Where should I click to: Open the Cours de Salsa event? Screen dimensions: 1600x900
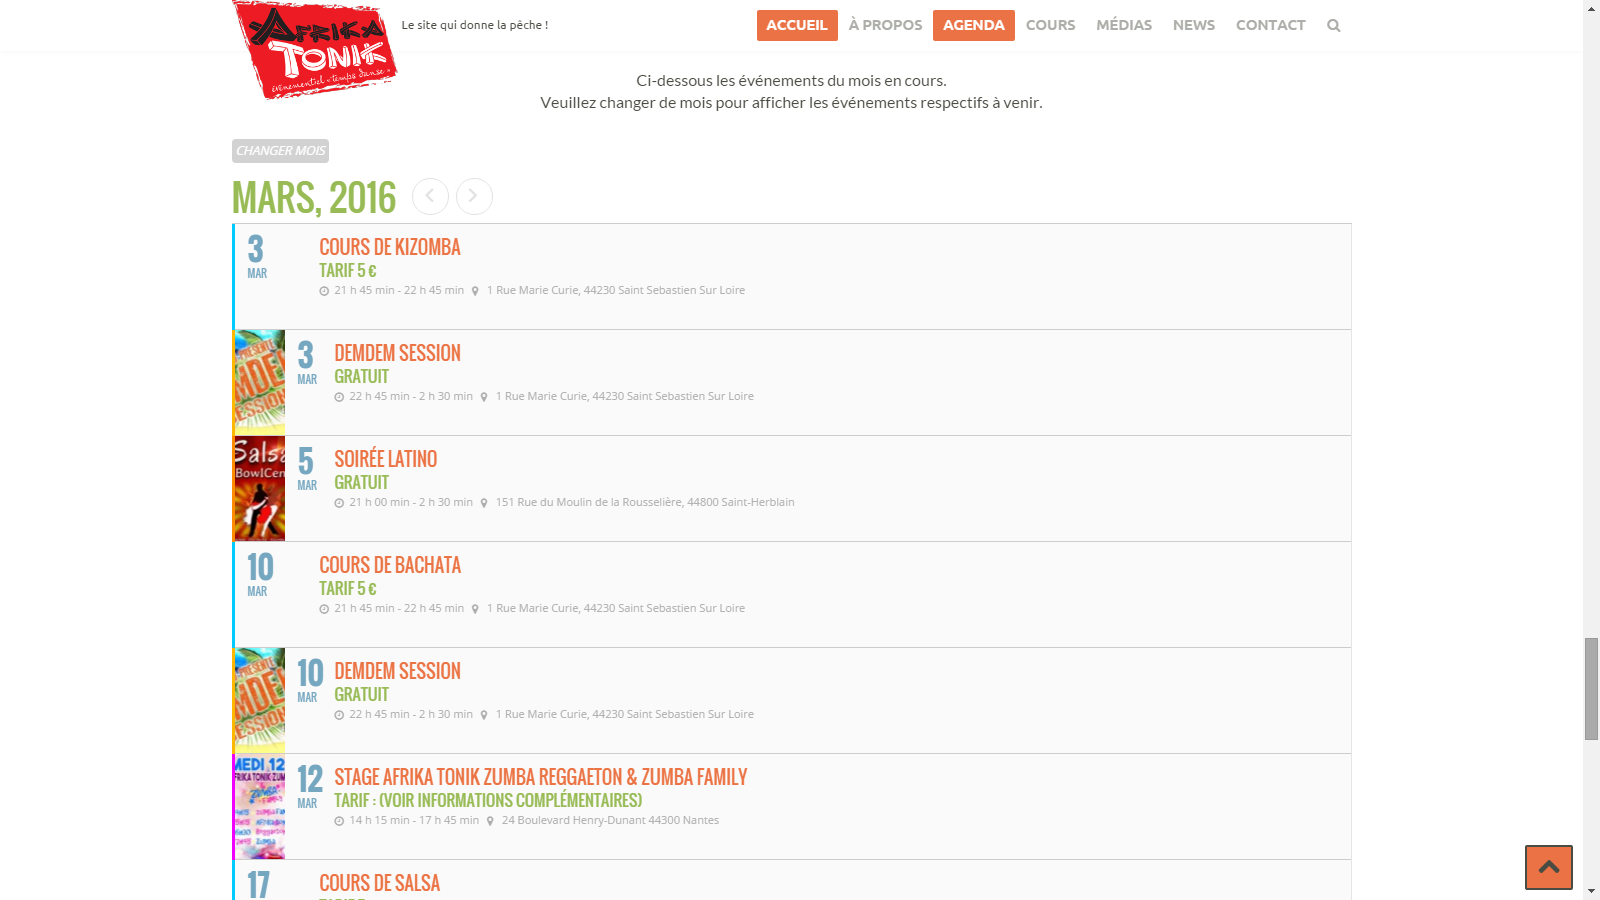(379, 883)
